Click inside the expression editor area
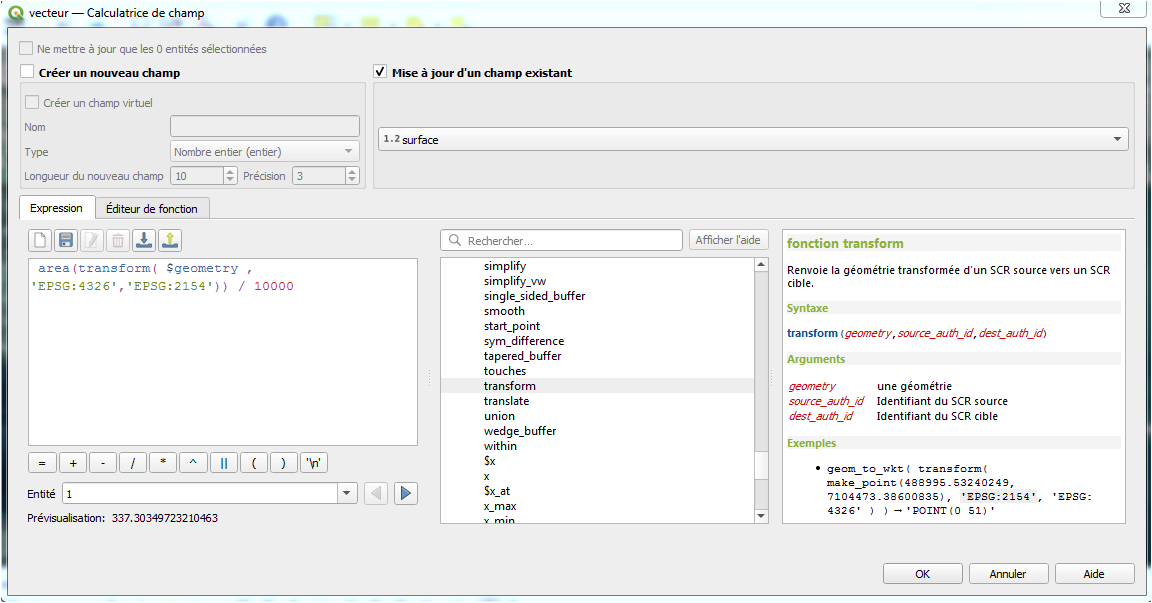The height and width of the screenshot is (603, 1152). click(x=223, y=352)
